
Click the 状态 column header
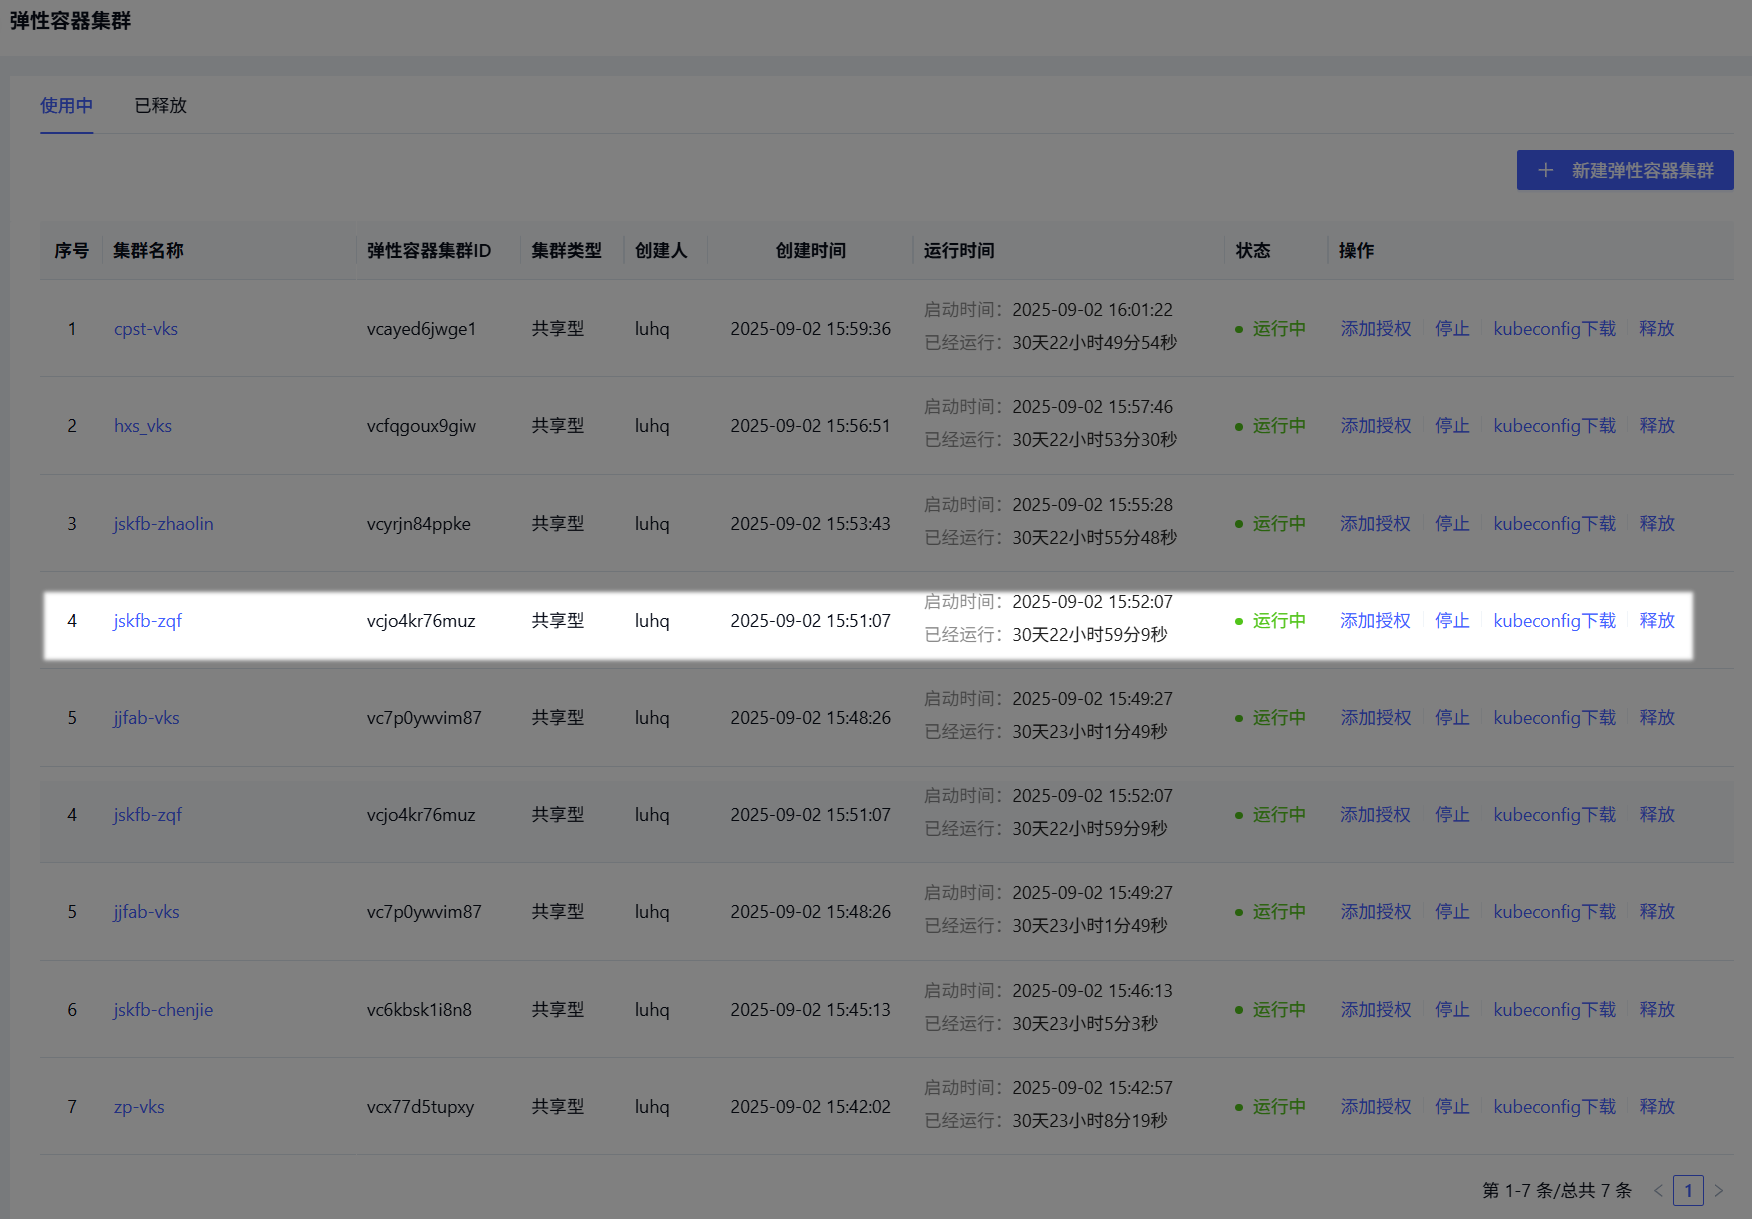coord(1252,251)
